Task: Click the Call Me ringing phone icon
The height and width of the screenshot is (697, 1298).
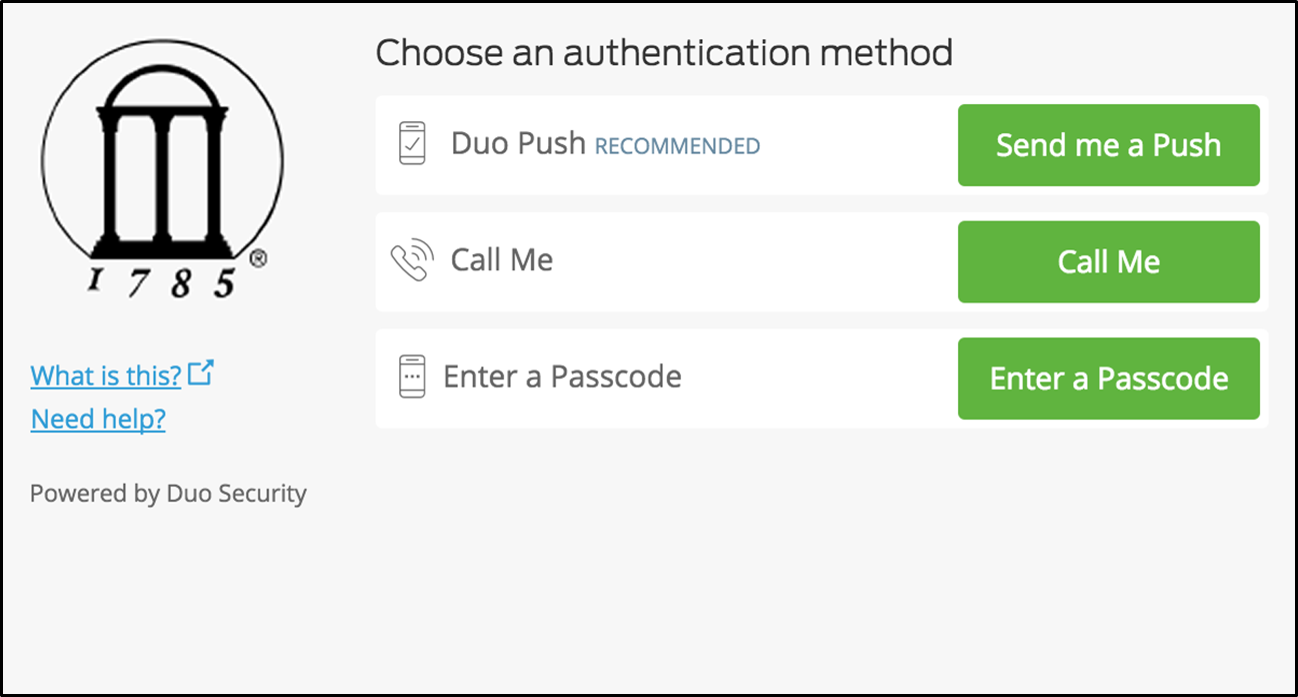Action: click(x=412, y=260)
